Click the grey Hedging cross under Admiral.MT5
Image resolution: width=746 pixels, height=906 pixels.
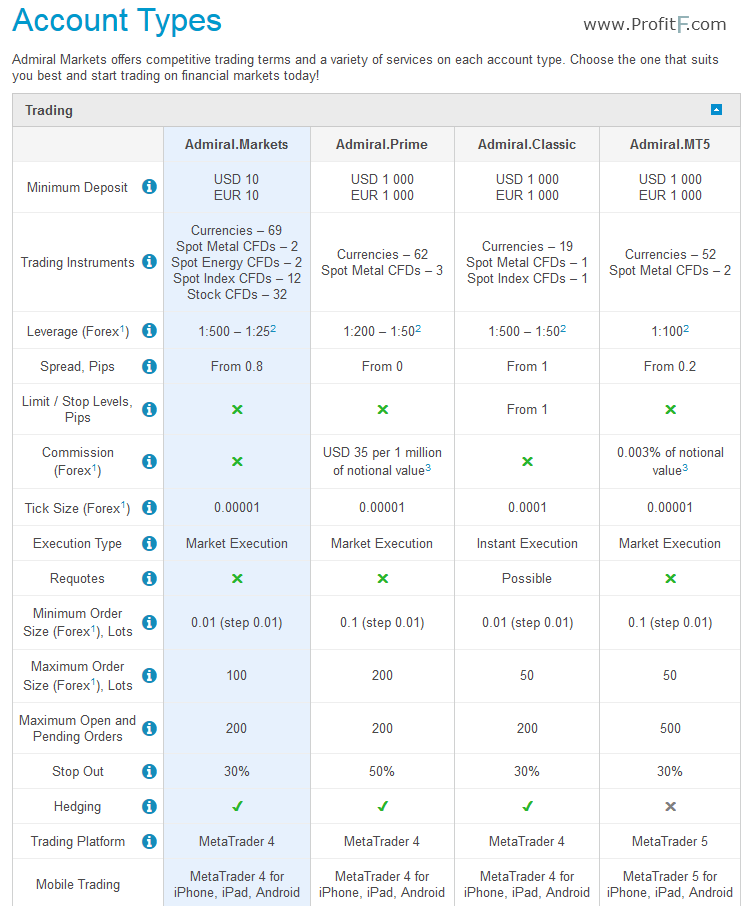pos(670,807)
